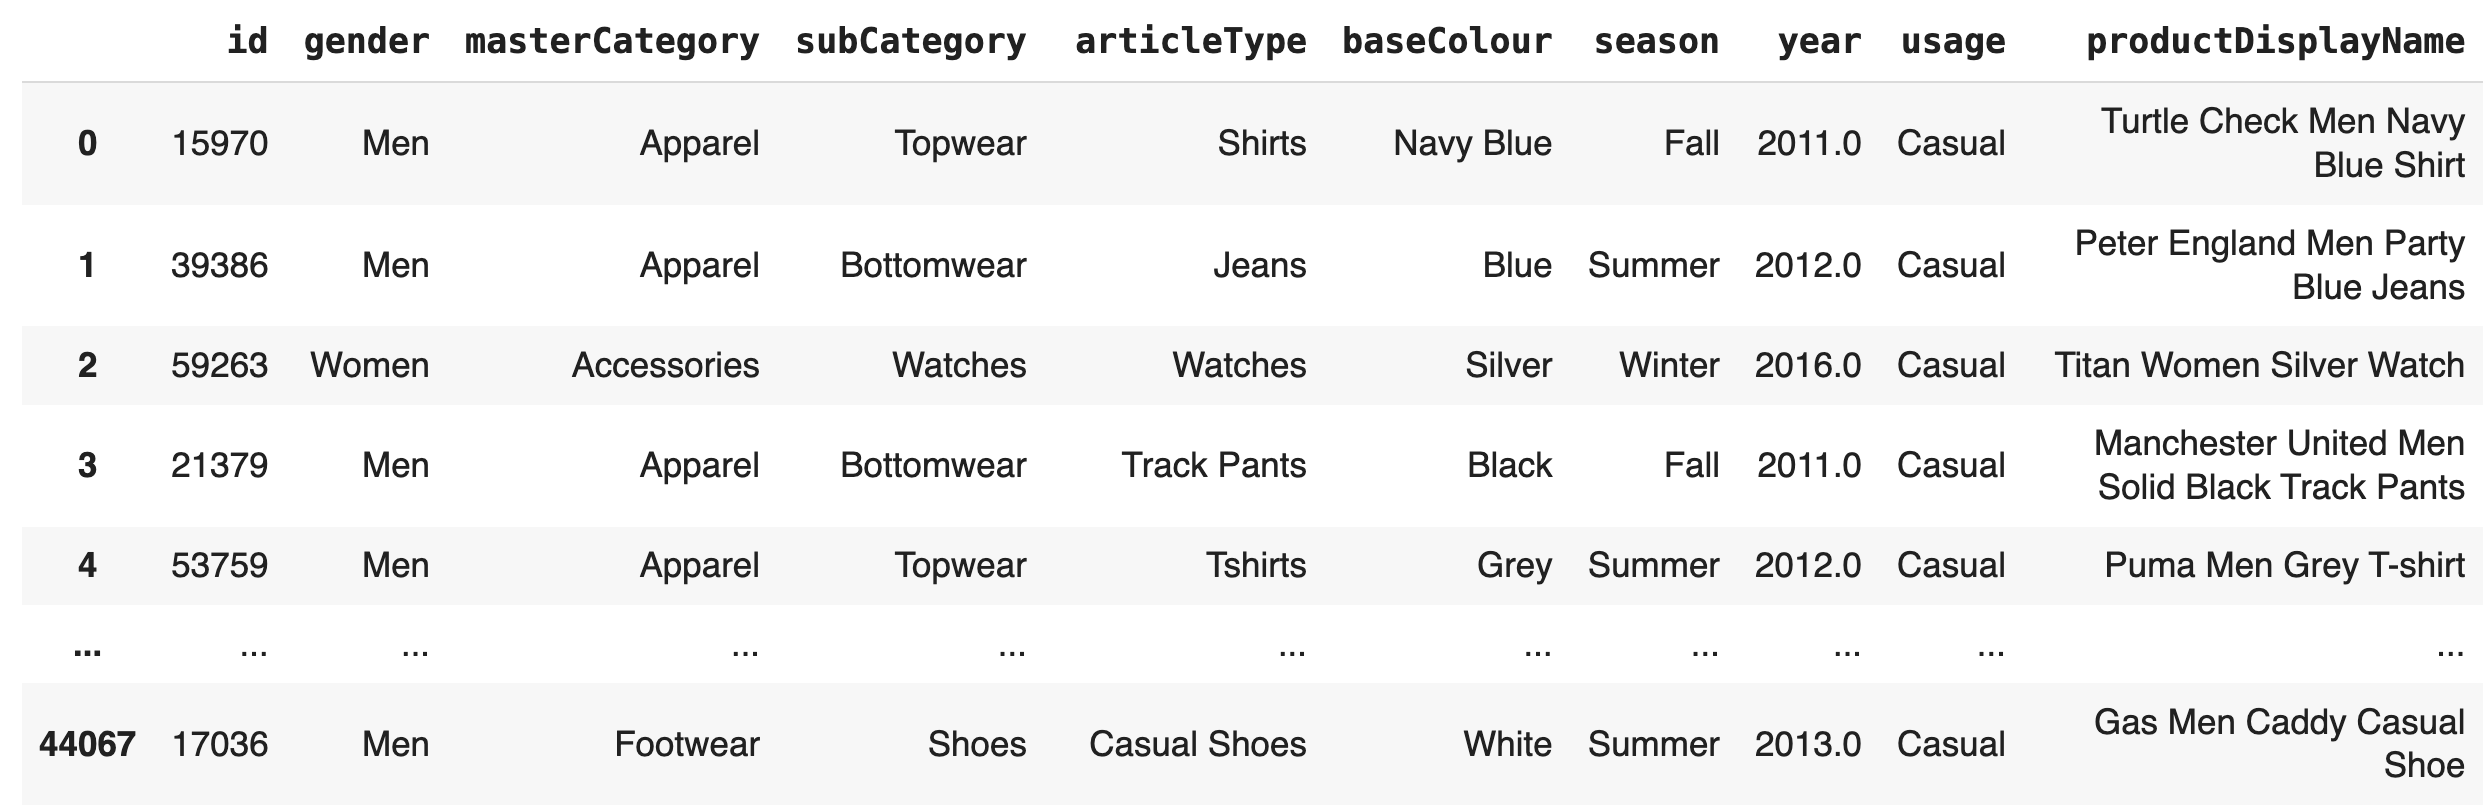Select the Accessories category cell
Image resolution: width=2492 pixels, height=812 pixels.
[665, 365]
